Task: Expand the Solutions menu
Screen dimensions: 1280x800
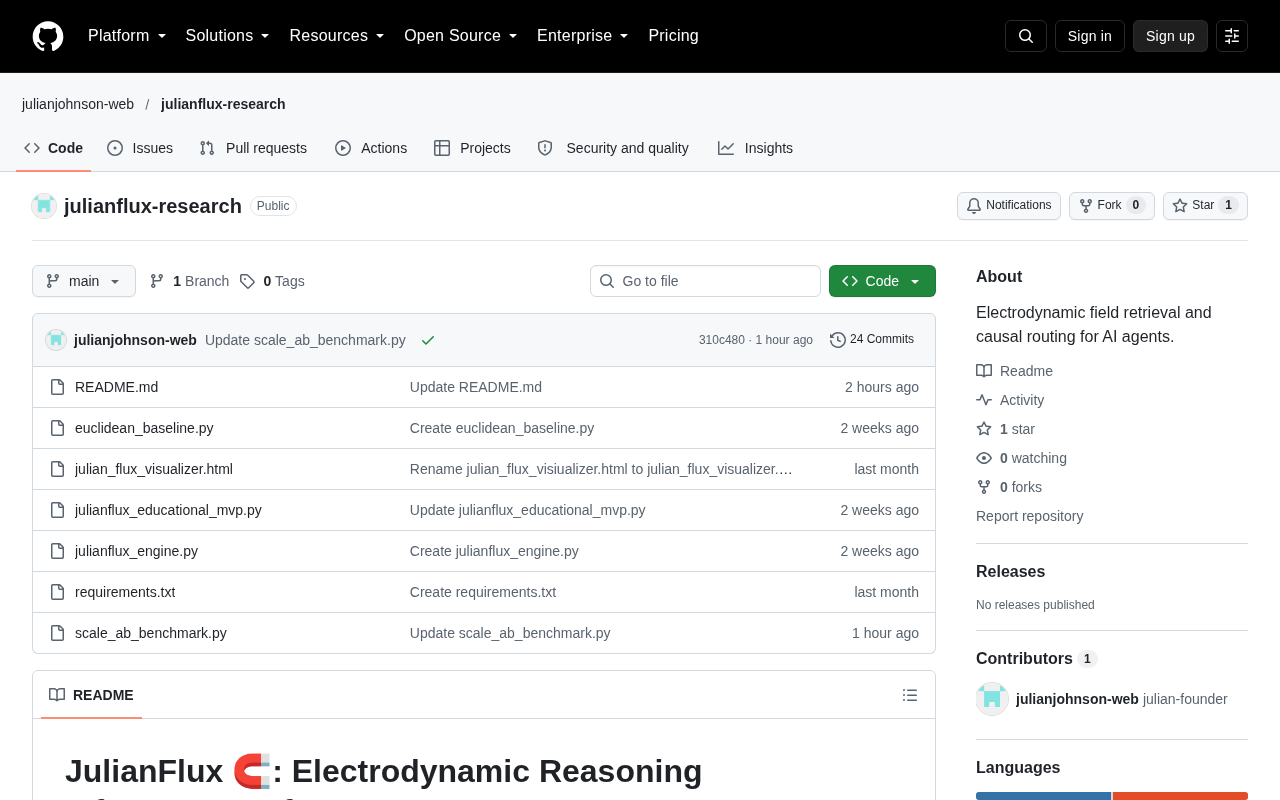Action: [x=227, y=36]
